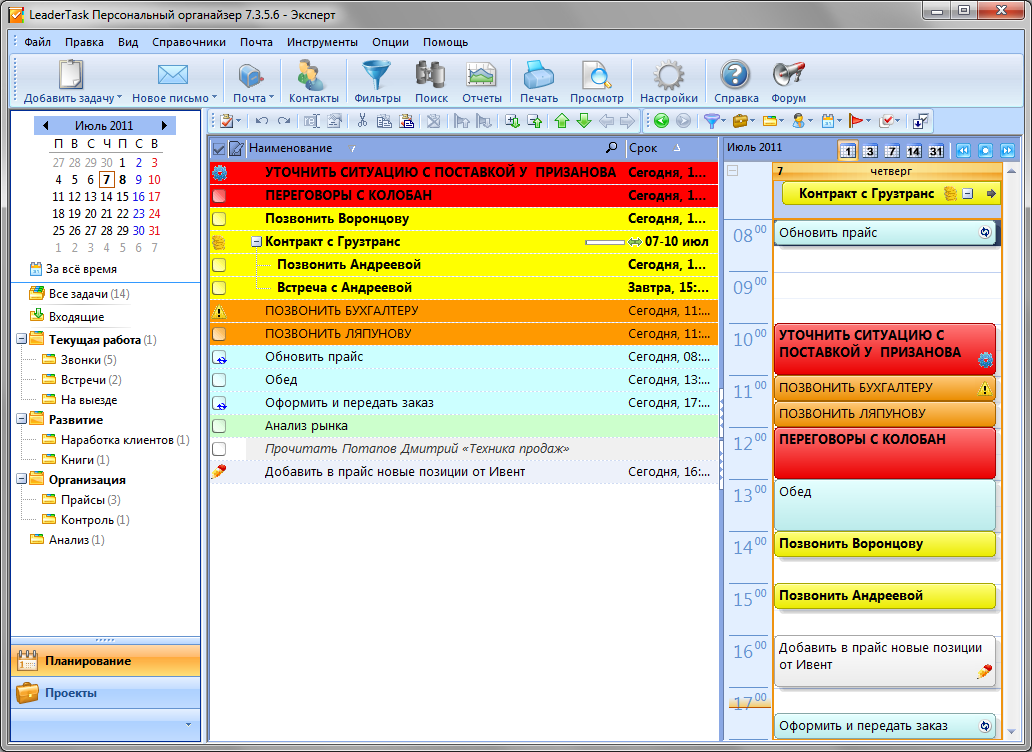This screenshot has width=1032, height=752.
Task: Open the Форум megaphone icon
Action: pyautogui.click(x=788, y=74)
